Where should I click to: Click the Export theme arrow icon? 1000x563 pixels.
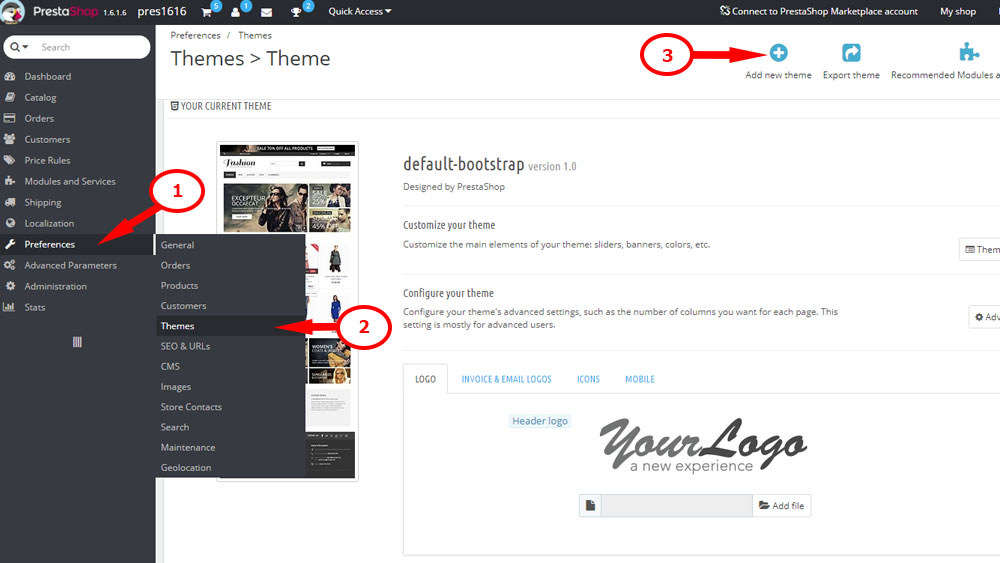[x=851, y=53]
